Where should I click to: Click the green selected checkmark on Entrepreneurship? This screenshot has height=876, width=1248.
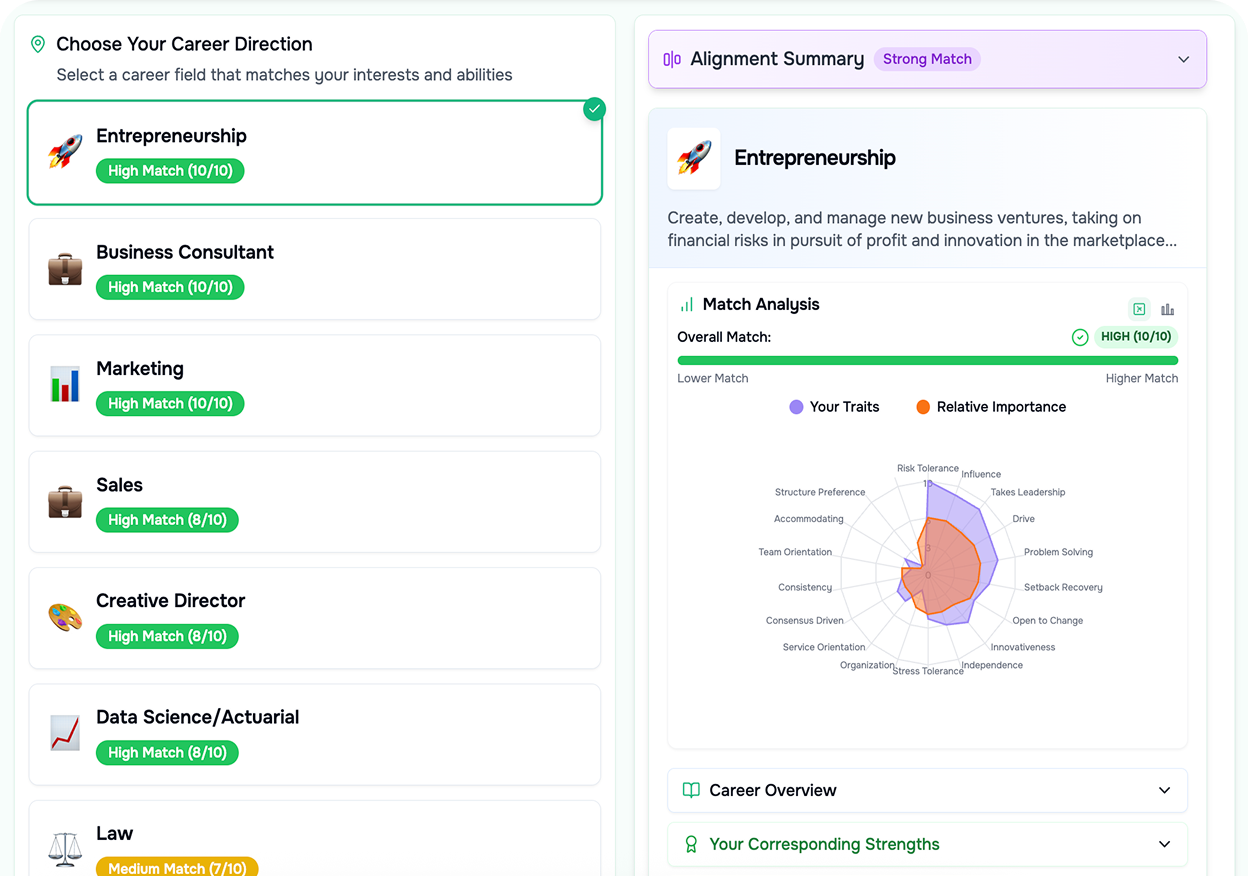coord(594,108)
